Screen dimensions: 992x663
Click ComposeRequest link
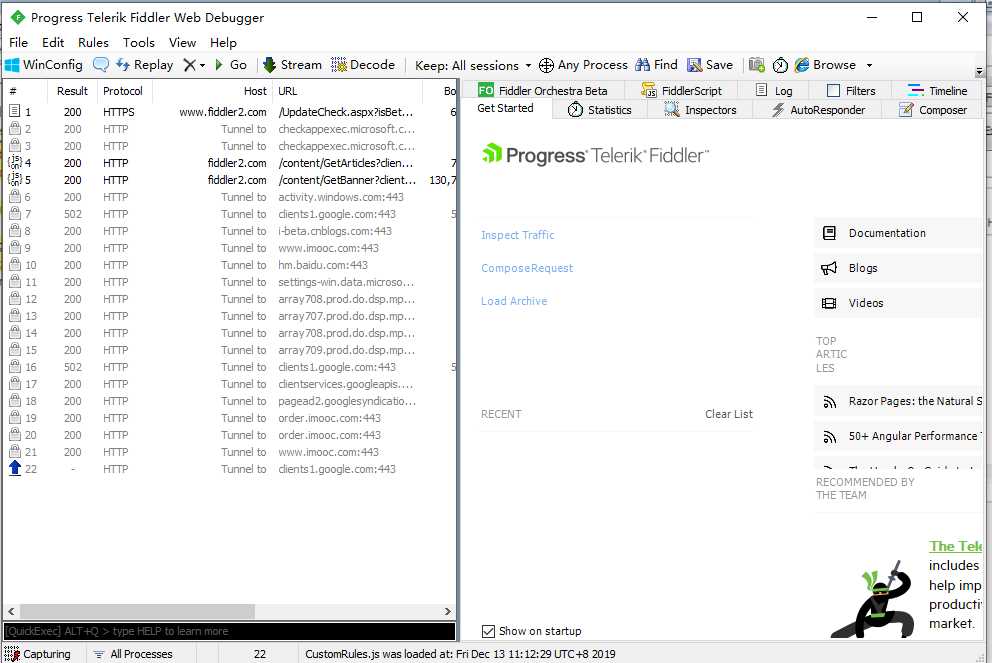point(527,268)
